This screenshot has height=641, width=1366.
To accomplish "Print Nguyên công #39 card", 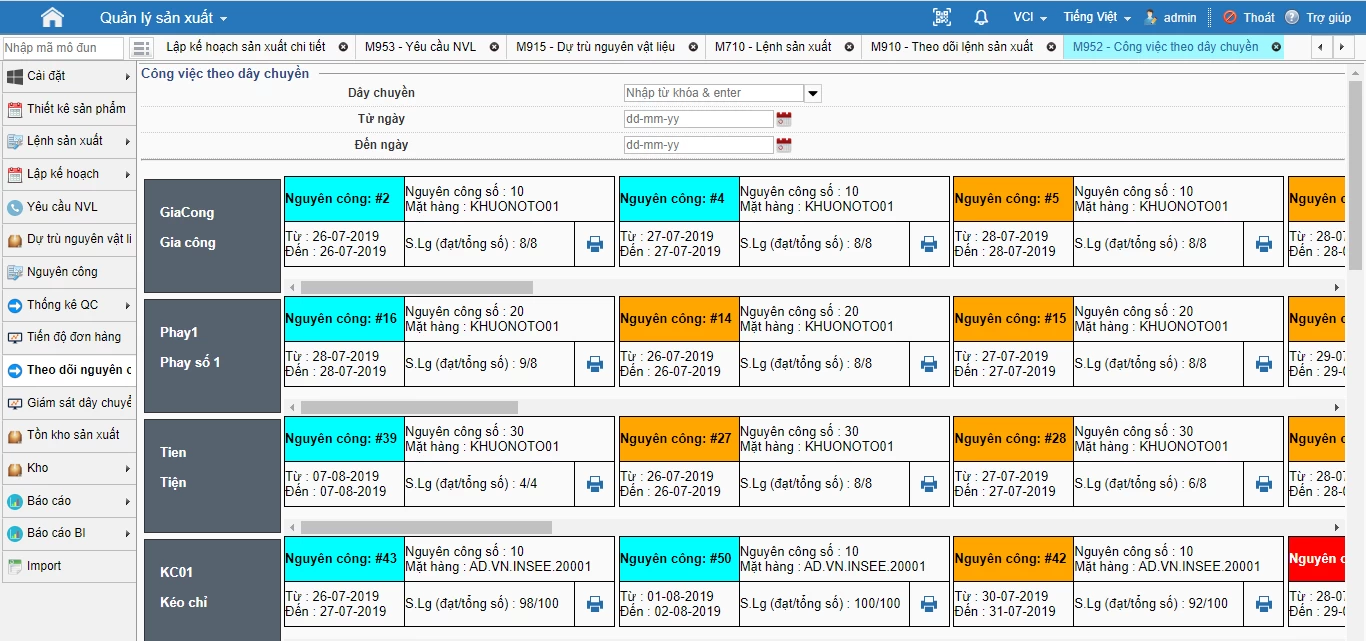I will [x=595, y=483].
